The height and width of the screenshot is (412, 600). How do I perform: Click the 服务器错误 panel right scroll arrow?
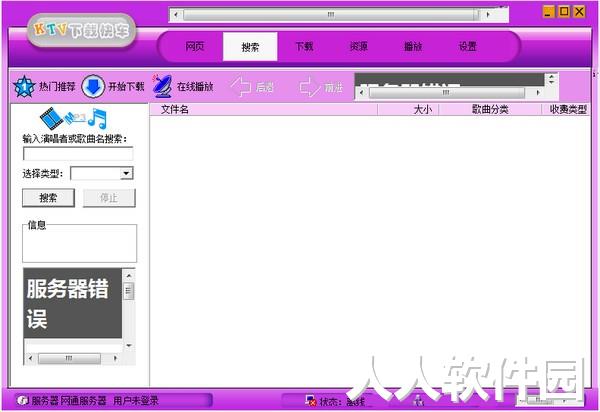click(115, 358)
